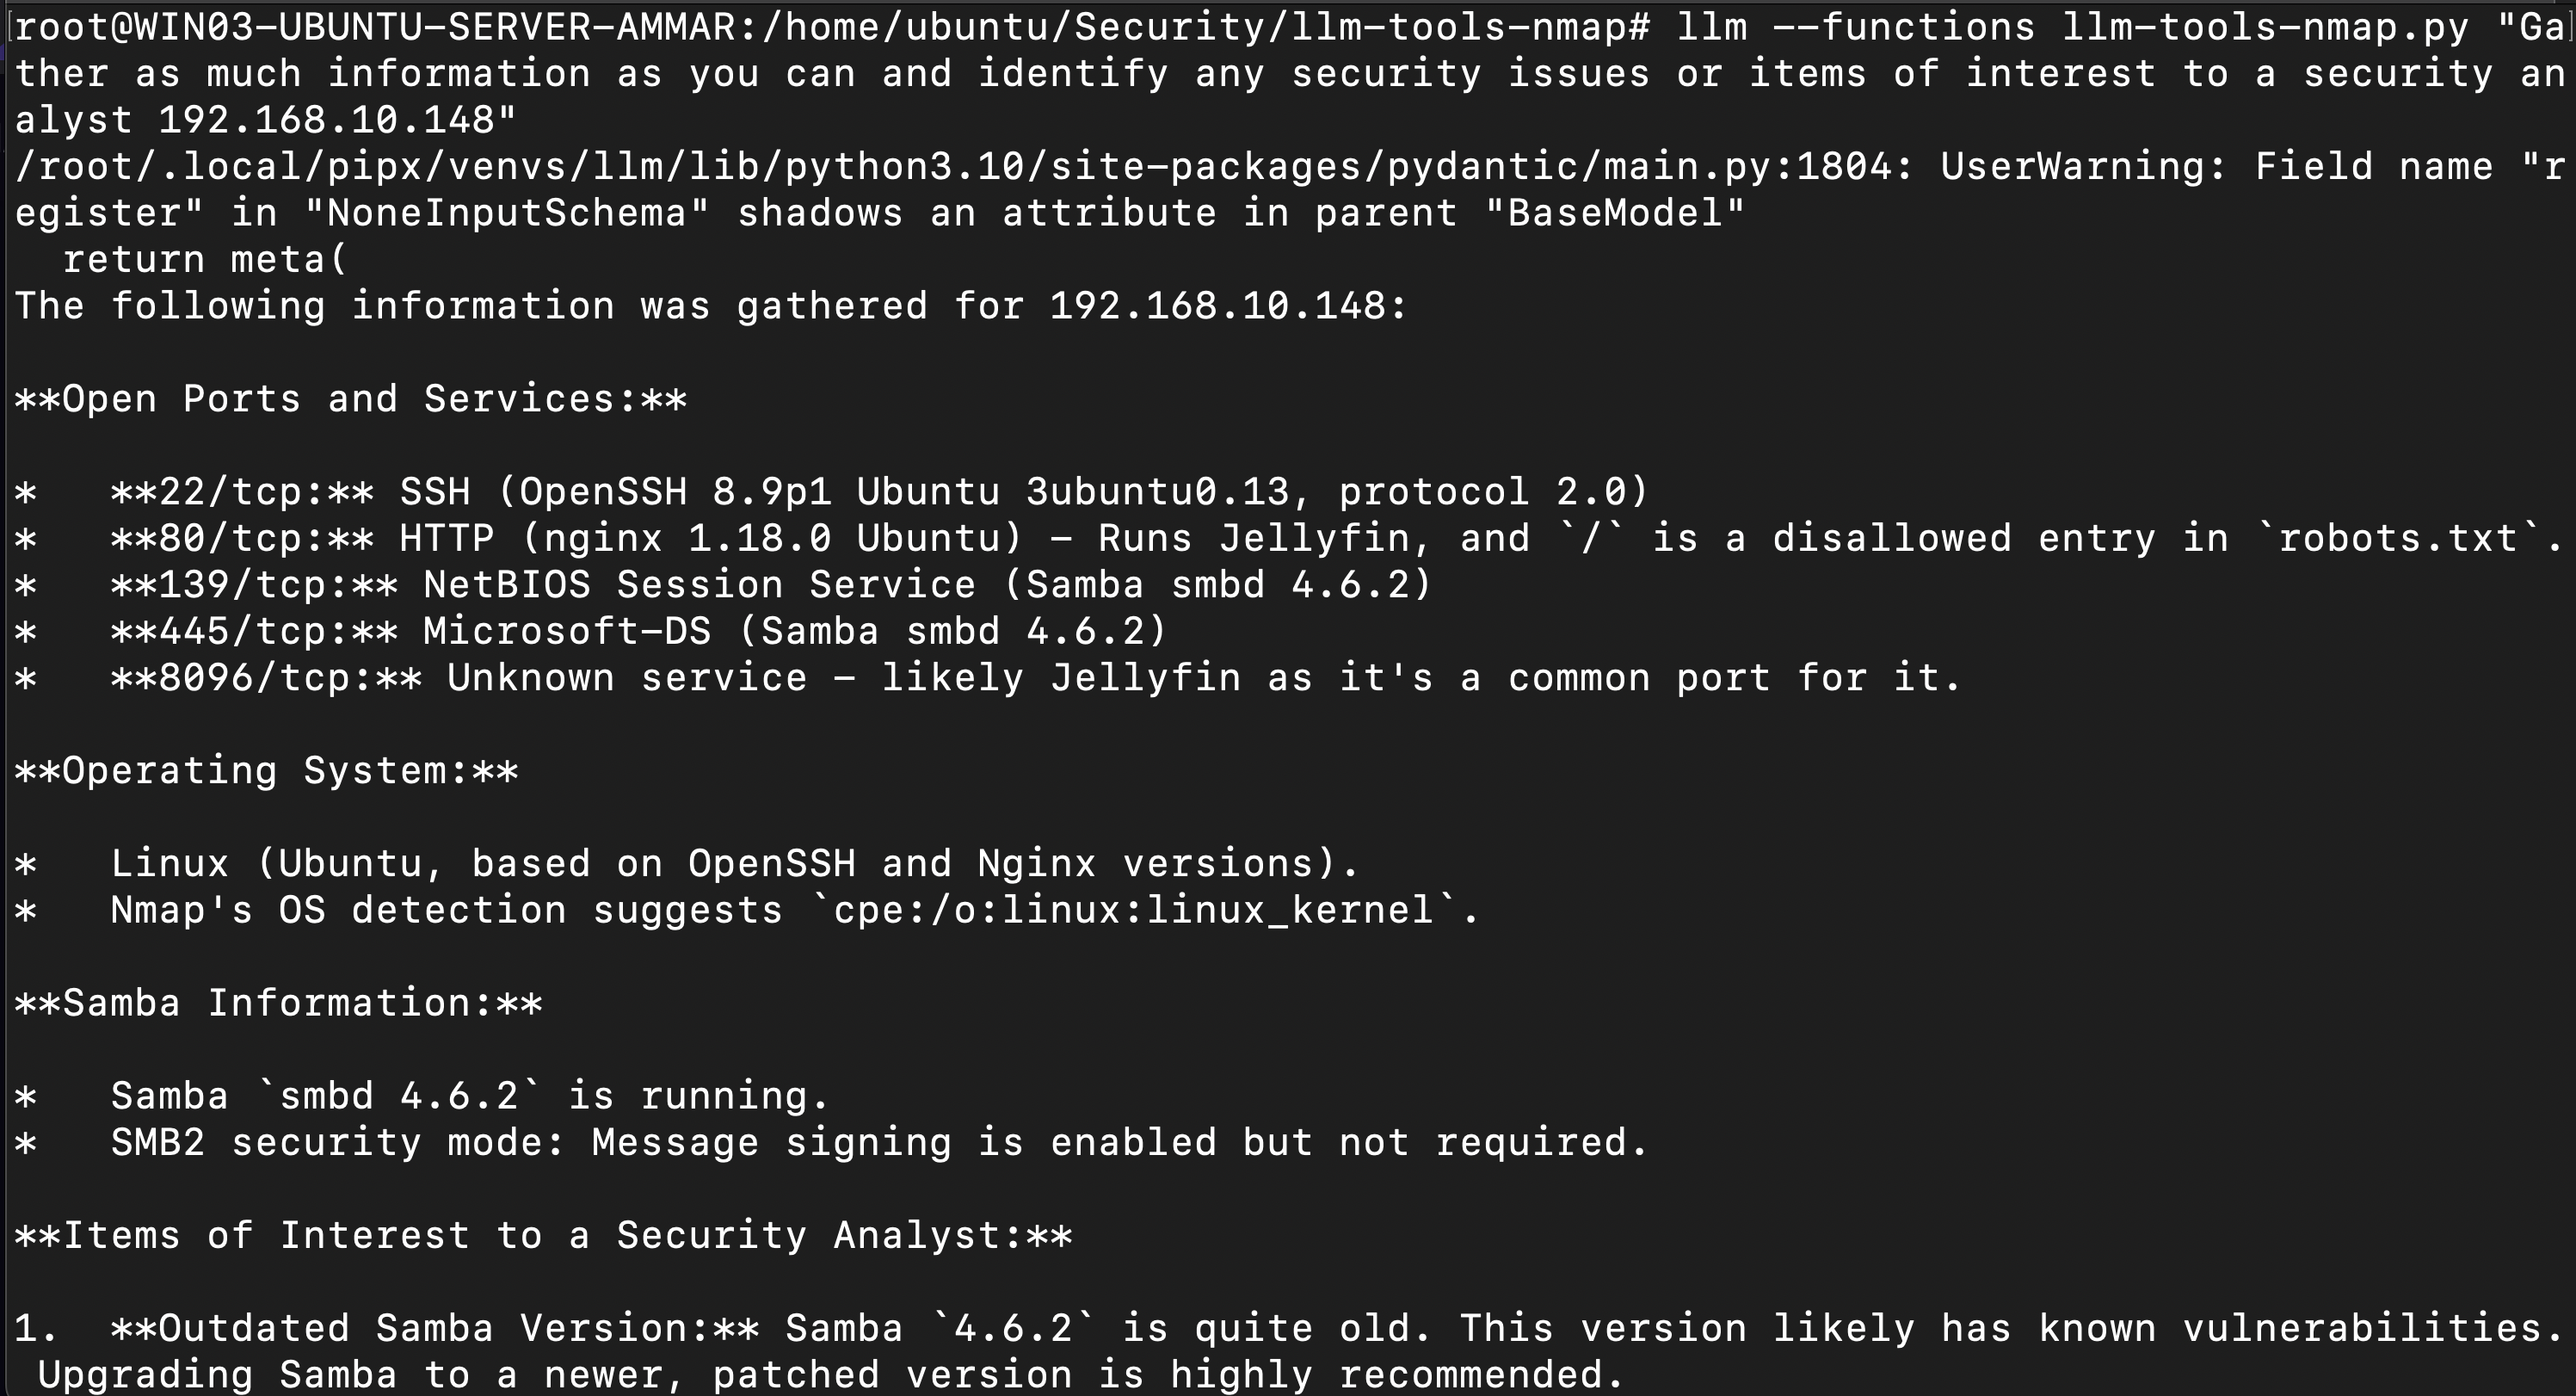Click the 445/tcp Microsoft-DS line
The image size is (2576, 1396).
click(x=591, y=631)
